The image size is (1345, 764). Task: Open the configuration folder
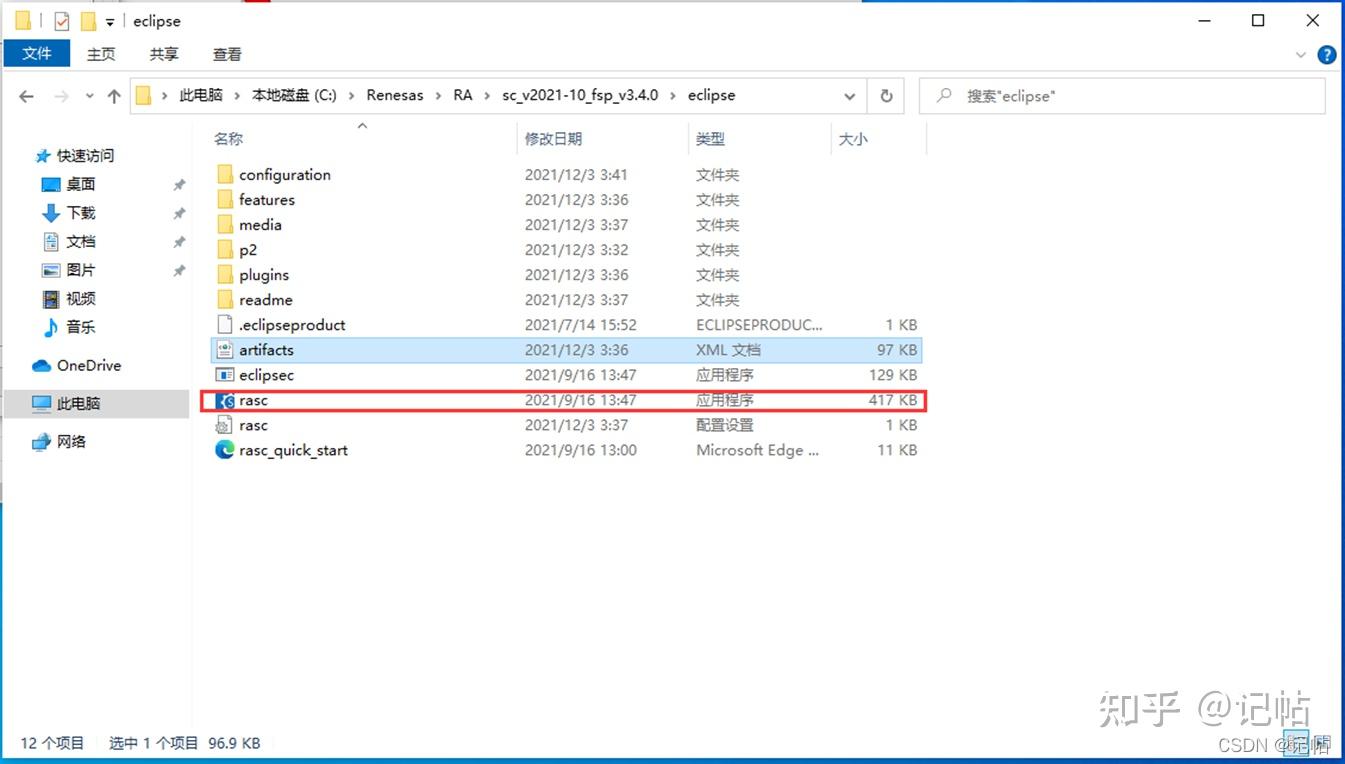[285, 174]
